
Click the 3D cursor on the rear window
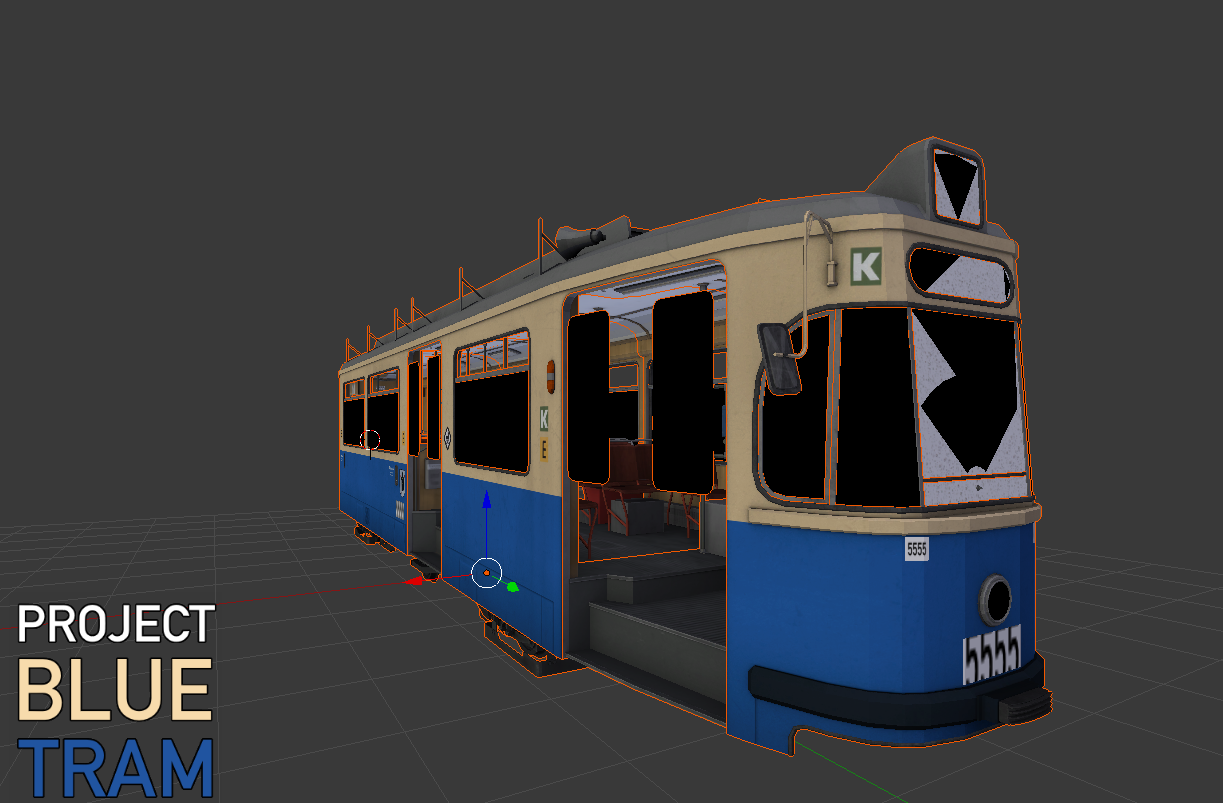[x=370, y=439]
